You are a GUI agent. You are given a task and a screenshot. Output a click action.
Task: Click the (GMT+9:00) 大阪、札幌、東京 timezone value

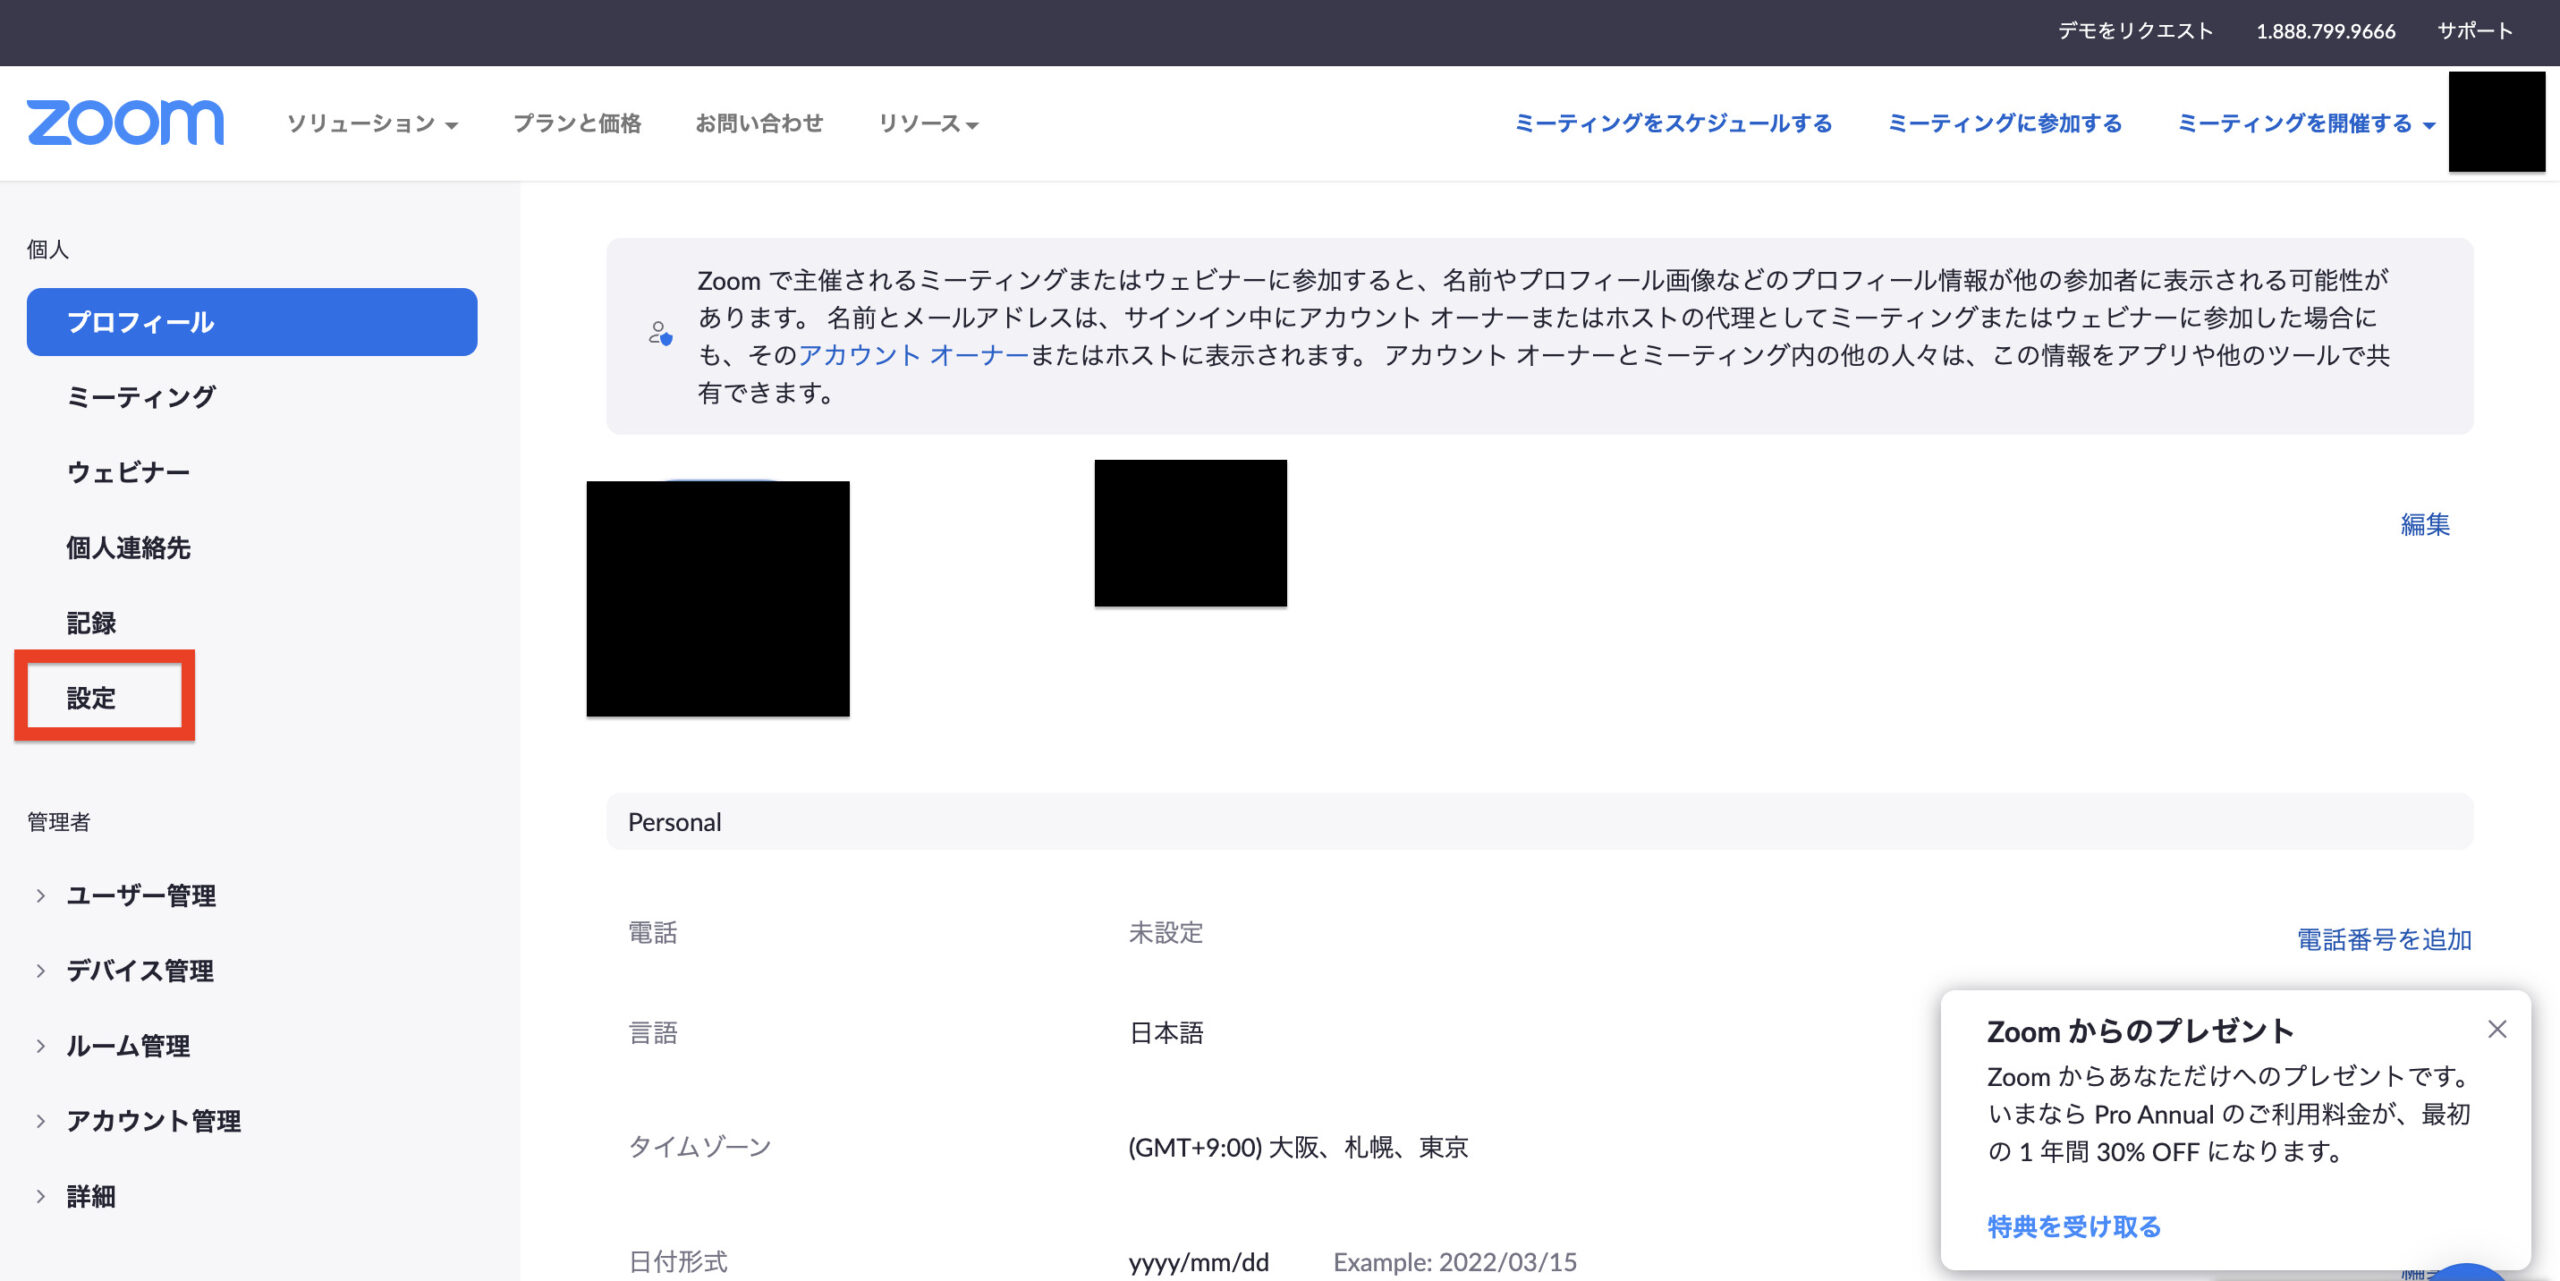1298,1147
